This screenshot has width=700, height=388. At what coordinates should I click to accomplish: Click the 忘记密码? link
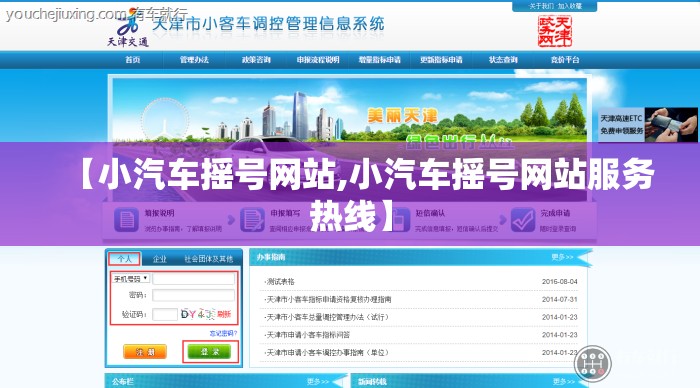(223, 333)
